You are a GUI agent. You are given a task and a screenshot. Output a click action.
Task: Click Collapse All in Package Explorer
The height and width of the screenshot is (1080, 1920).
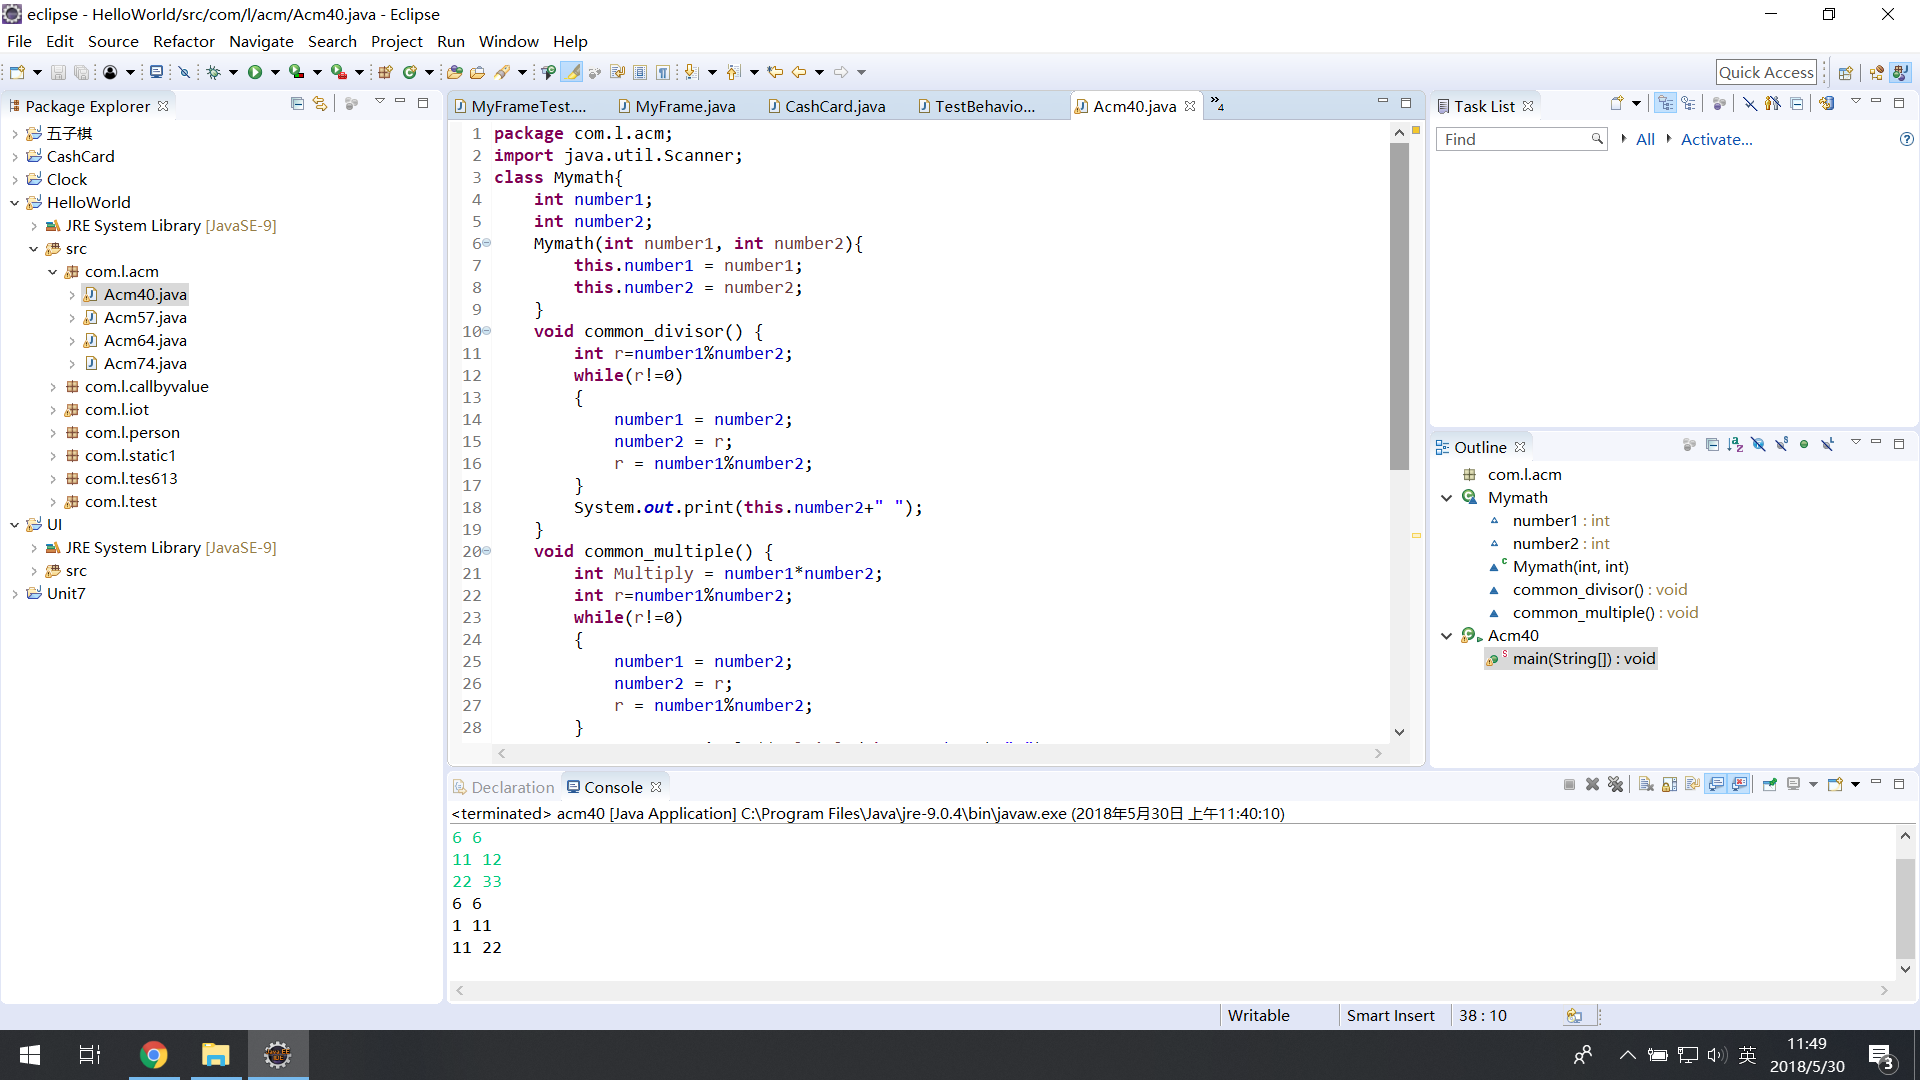click(297, 103)
